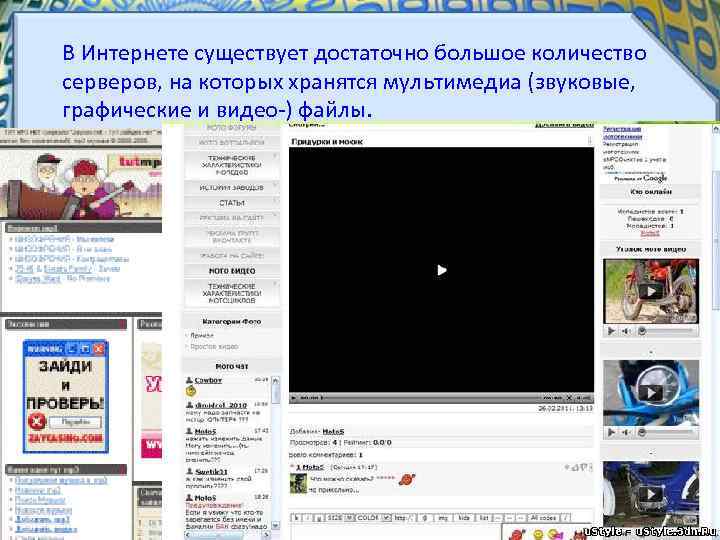Expand arrow on ИСТОРИЯ ЗАВОДОВ item
The image size is (720, 540).
[276, 185]
